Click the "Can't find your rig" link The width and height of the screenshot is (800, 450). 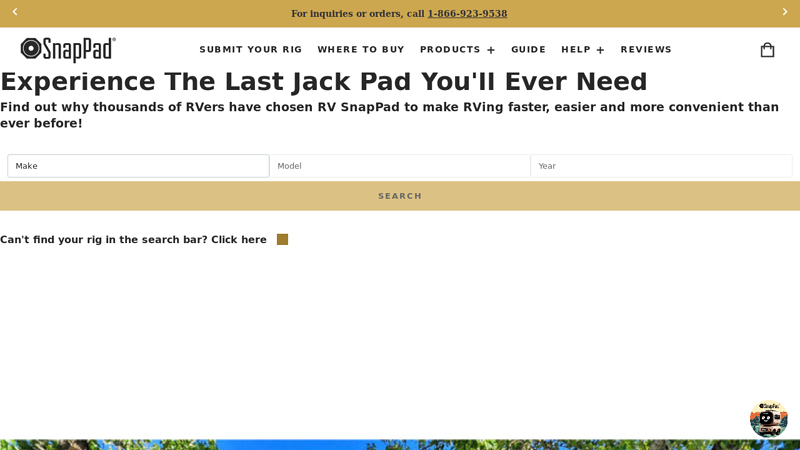(133, 240)
